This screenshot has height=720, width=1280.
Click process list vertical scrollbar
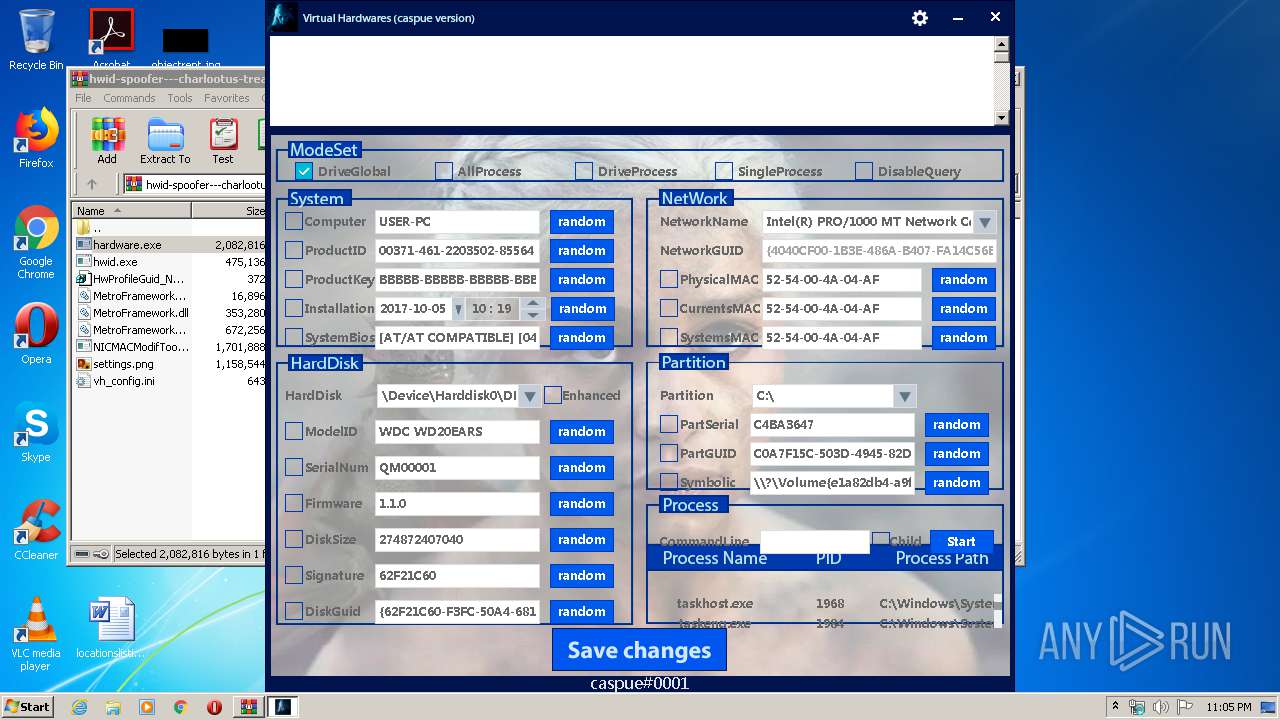[x=997, y=610]
